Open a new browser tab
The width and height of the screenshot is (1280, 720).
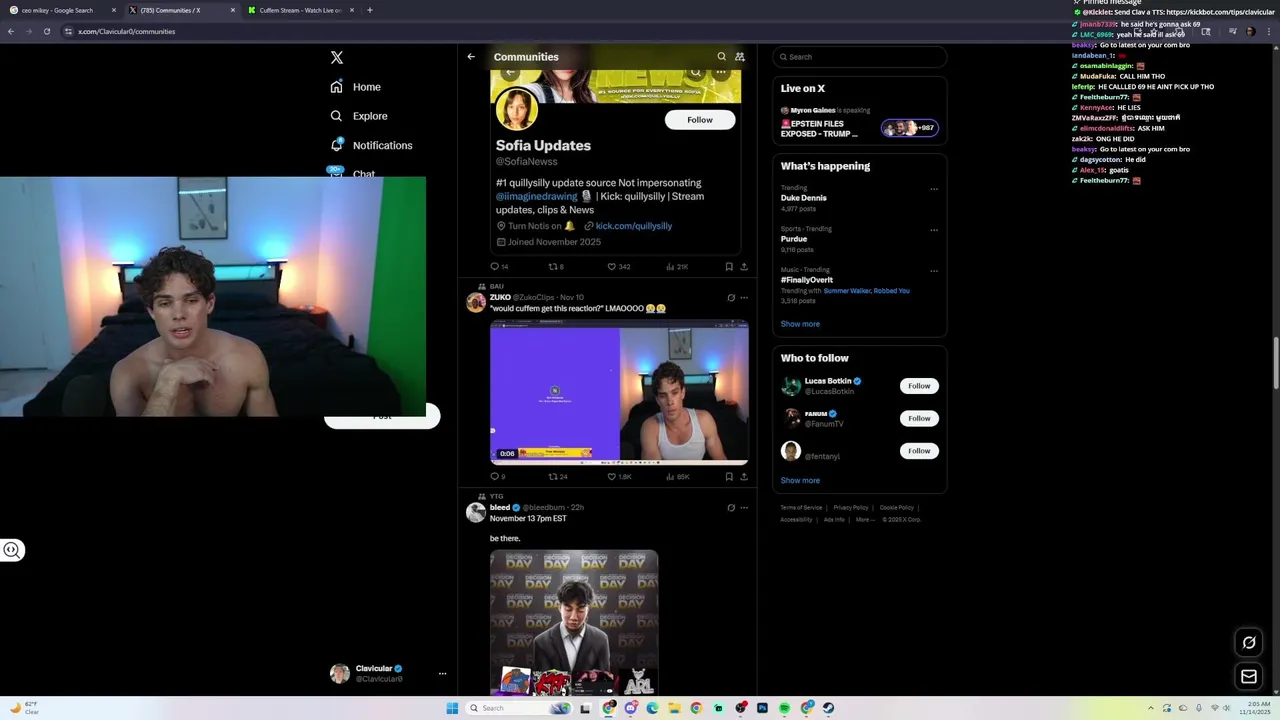pyautogui.click(x=370, y=10)
